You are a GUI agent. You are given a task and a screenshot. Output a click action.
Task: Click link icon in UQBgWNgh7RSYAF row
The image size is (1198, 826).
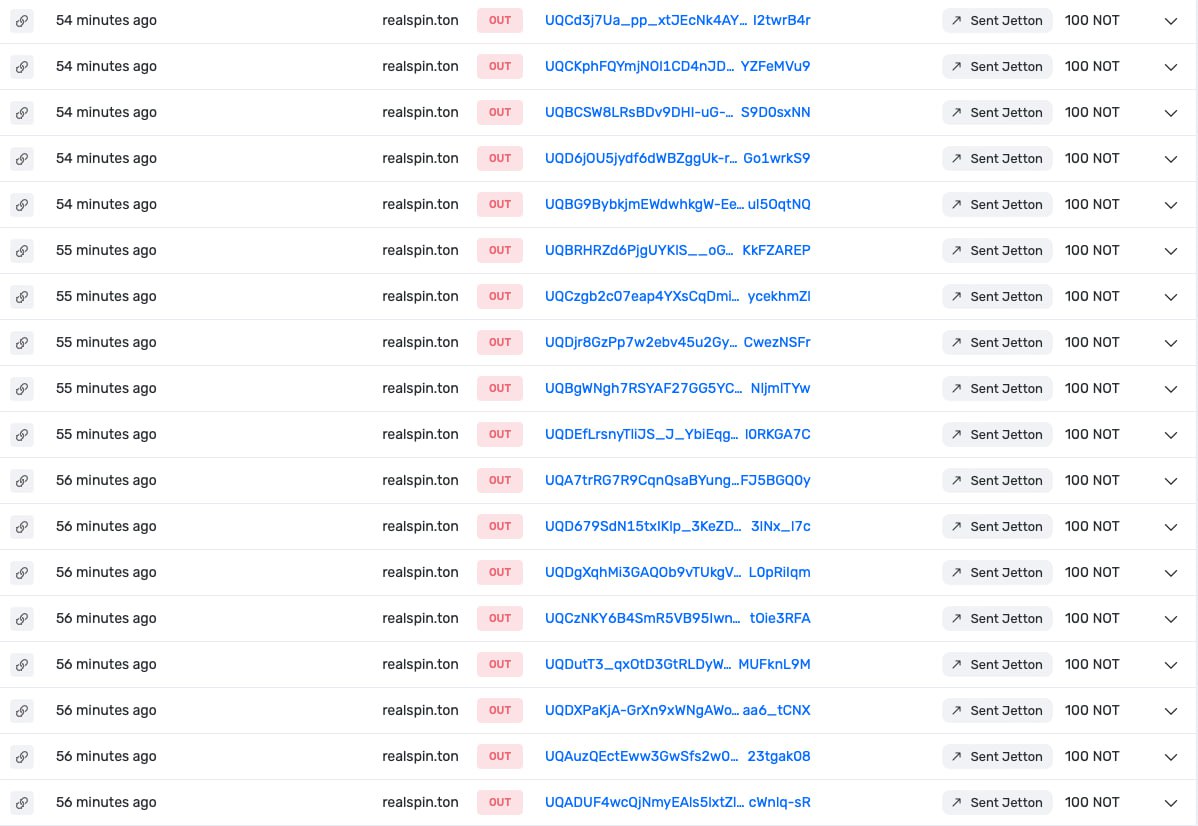[22, 388]
